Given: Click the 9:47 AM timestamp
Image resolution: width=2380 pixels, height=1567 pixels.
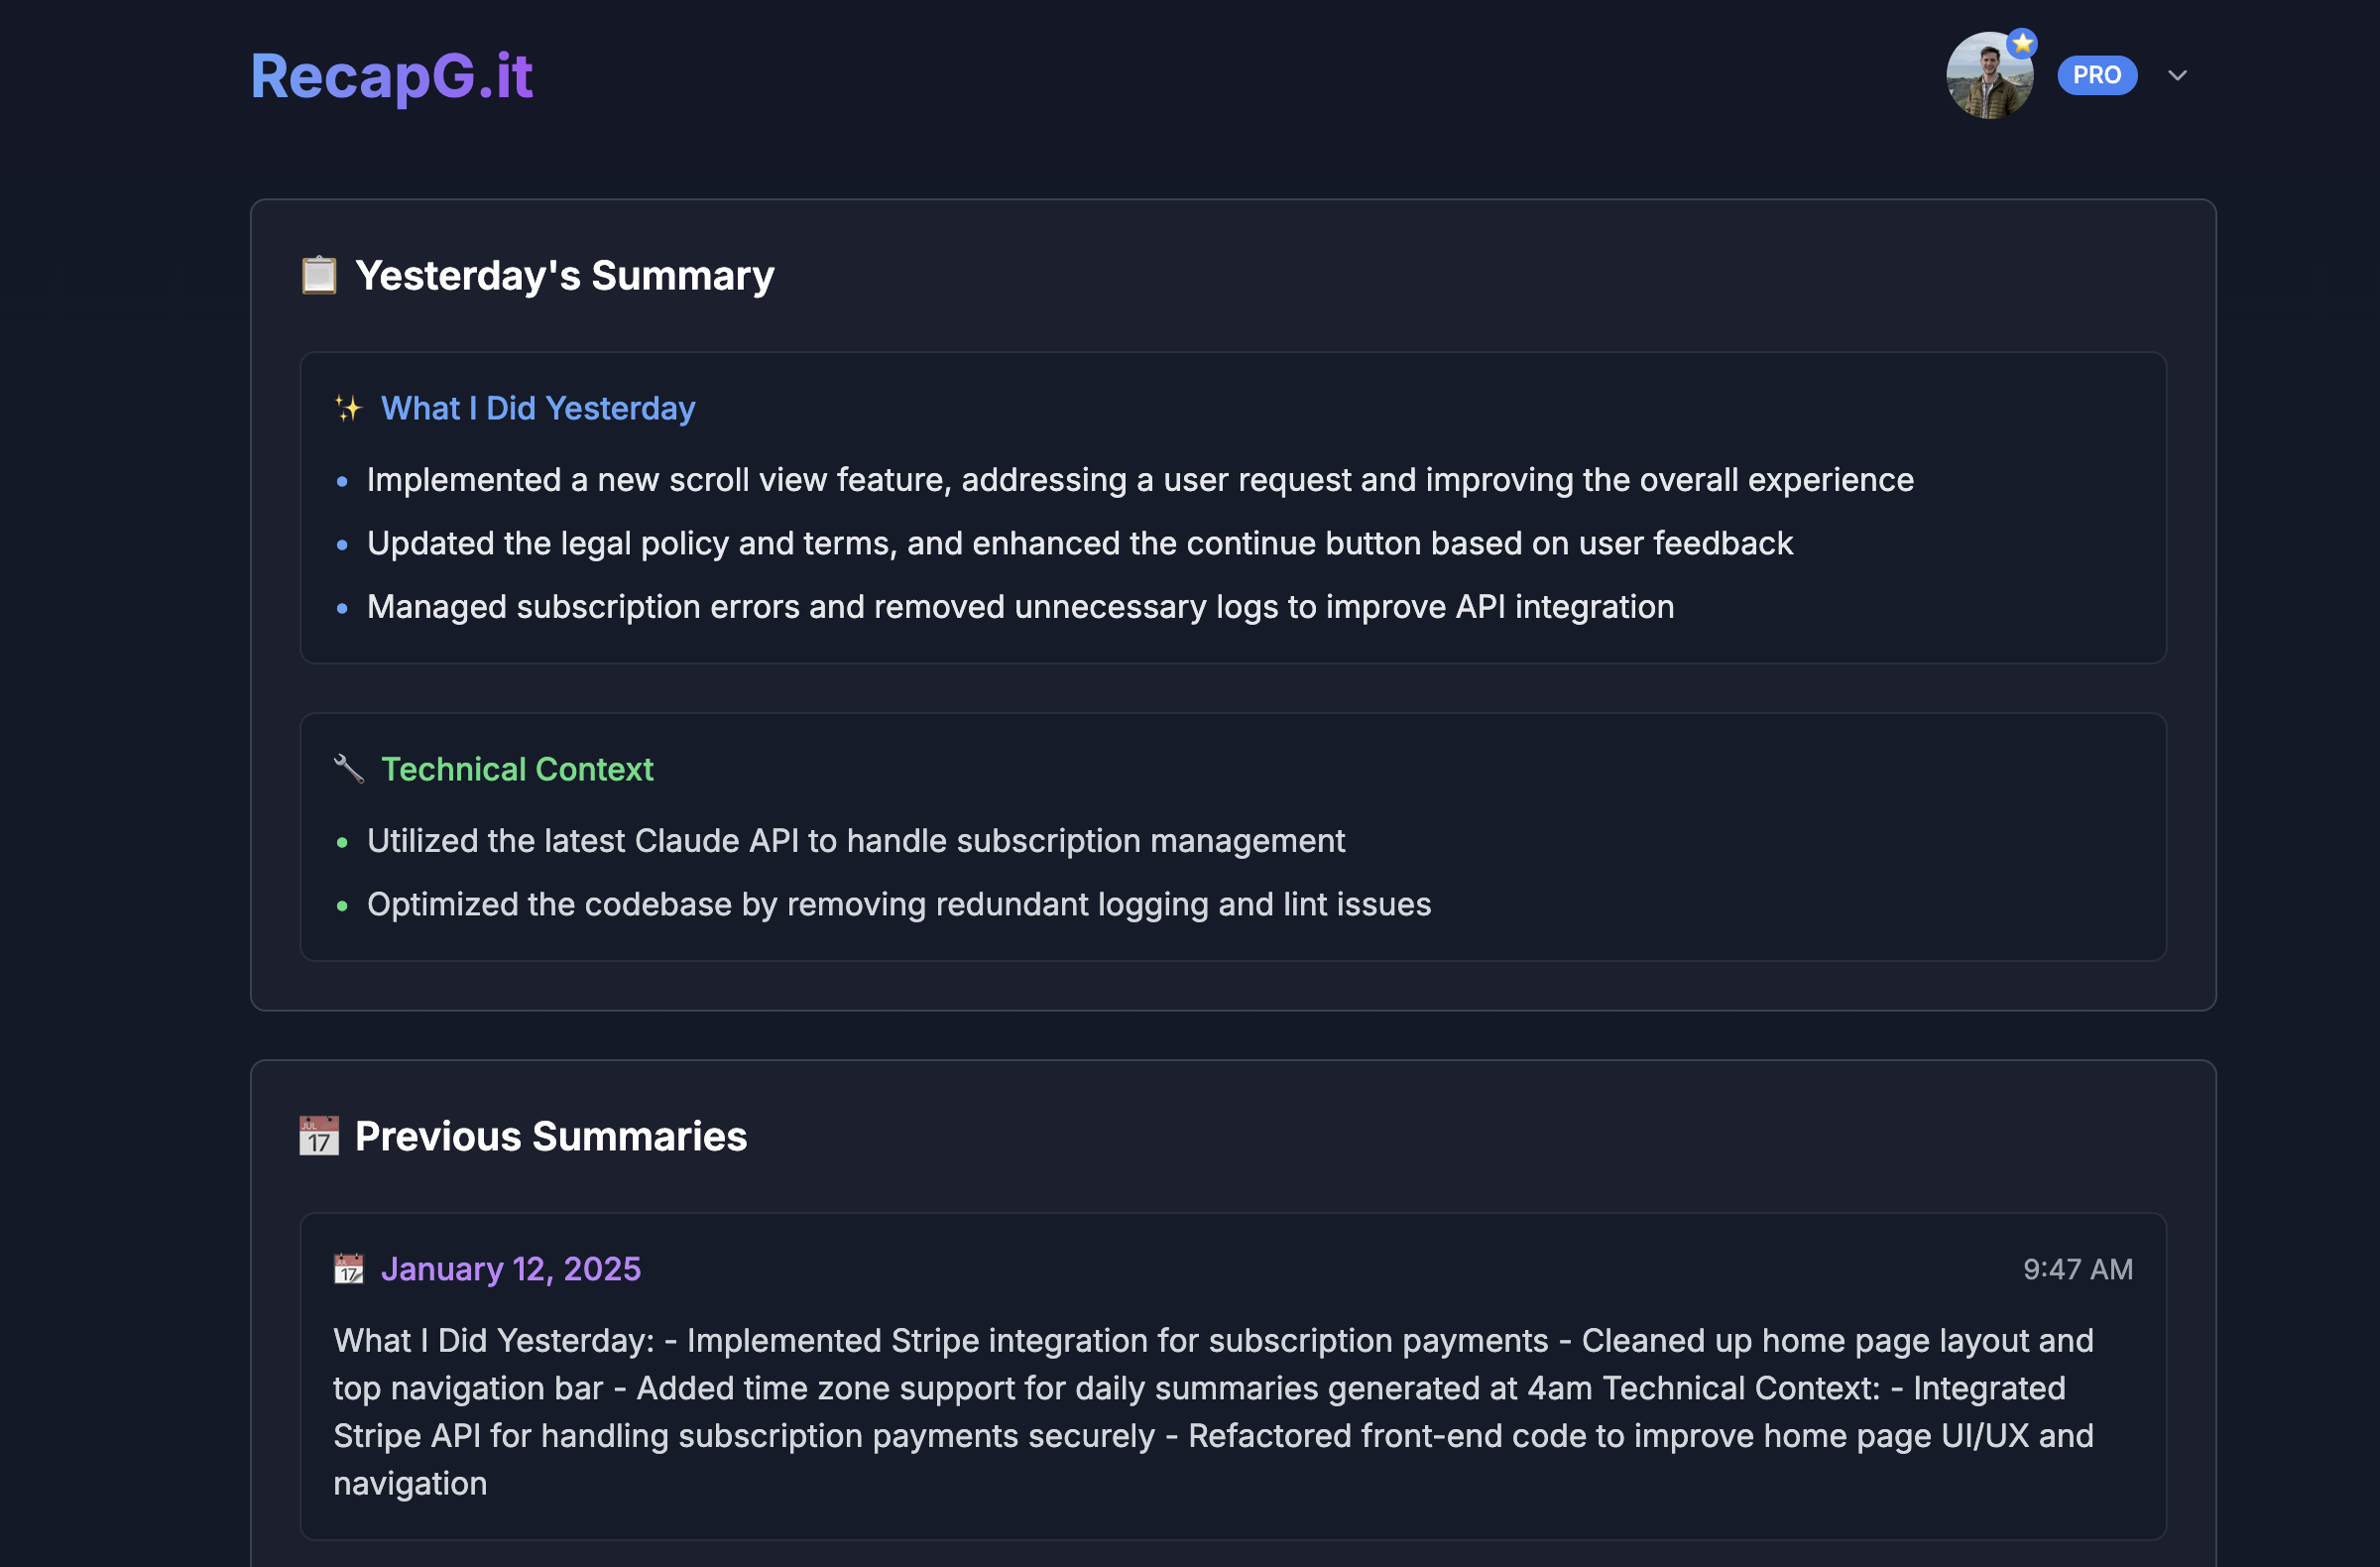Looking at the screenshot, I should [x=2077, y=1269].
